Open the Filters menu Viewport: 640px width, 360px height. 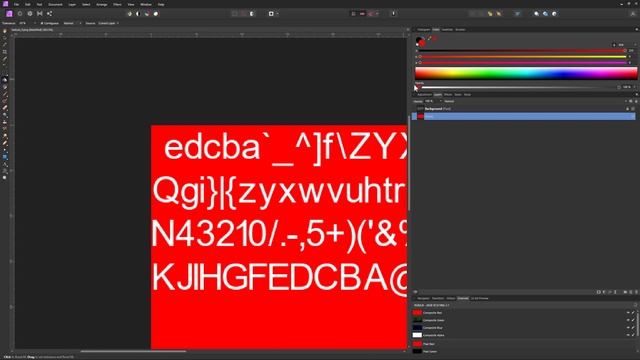click(x=117, y=4)
